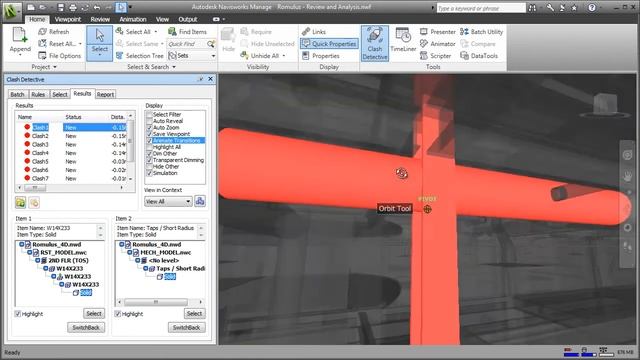Open the Scripter tool
The height and width of the screenshot is (360, 640).
pyautogui.click(x=436, y=56)
